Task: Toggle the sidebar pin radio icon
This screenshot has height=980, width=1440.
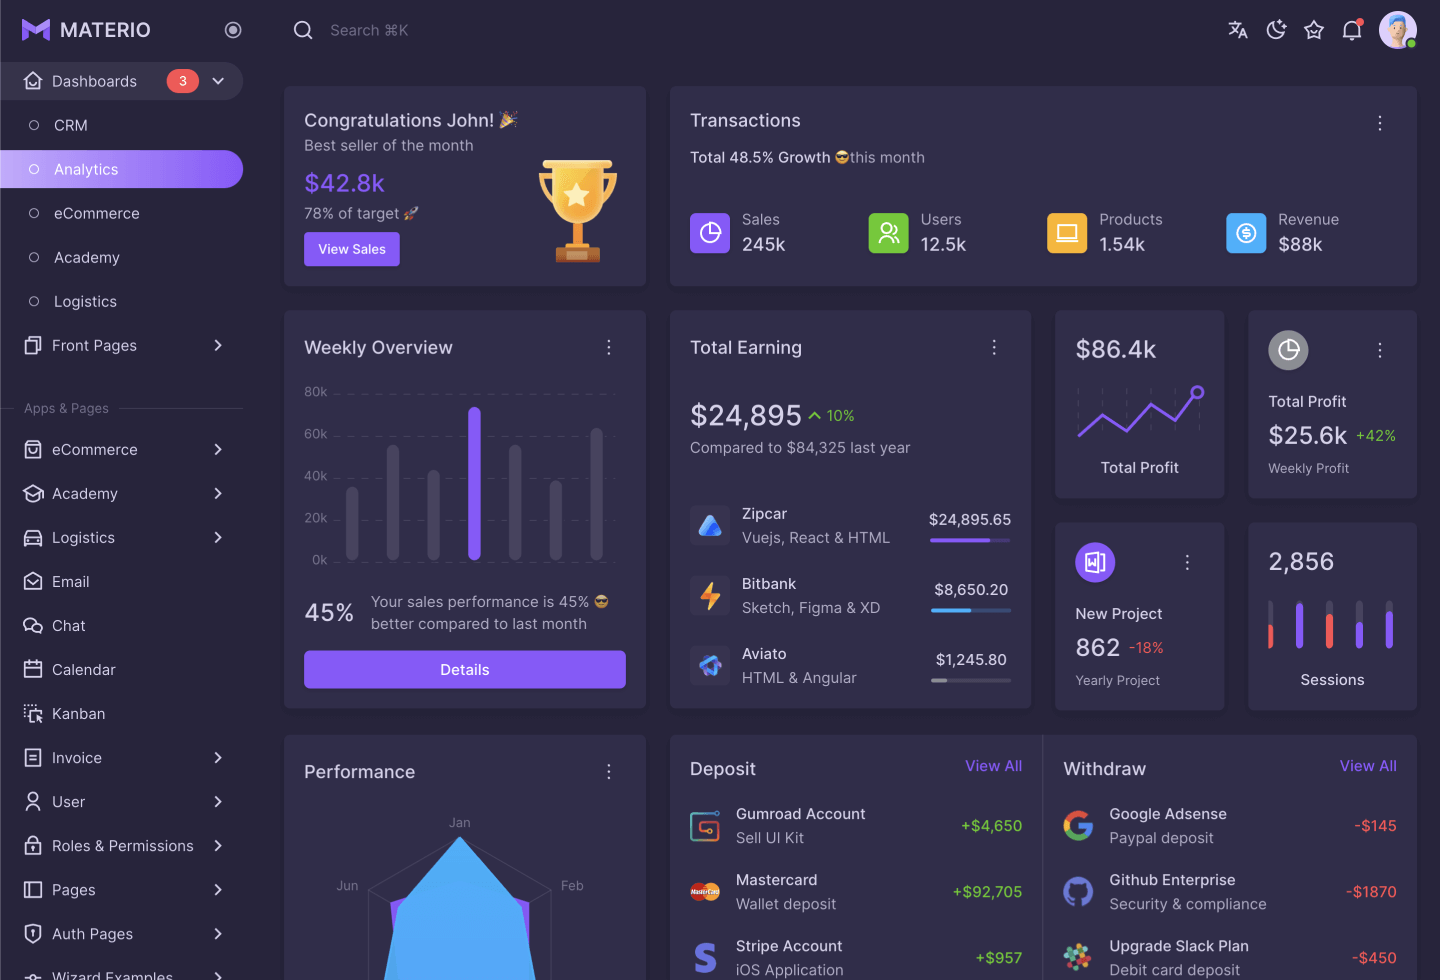Action: pyautogui.click(x=233, y=30)
